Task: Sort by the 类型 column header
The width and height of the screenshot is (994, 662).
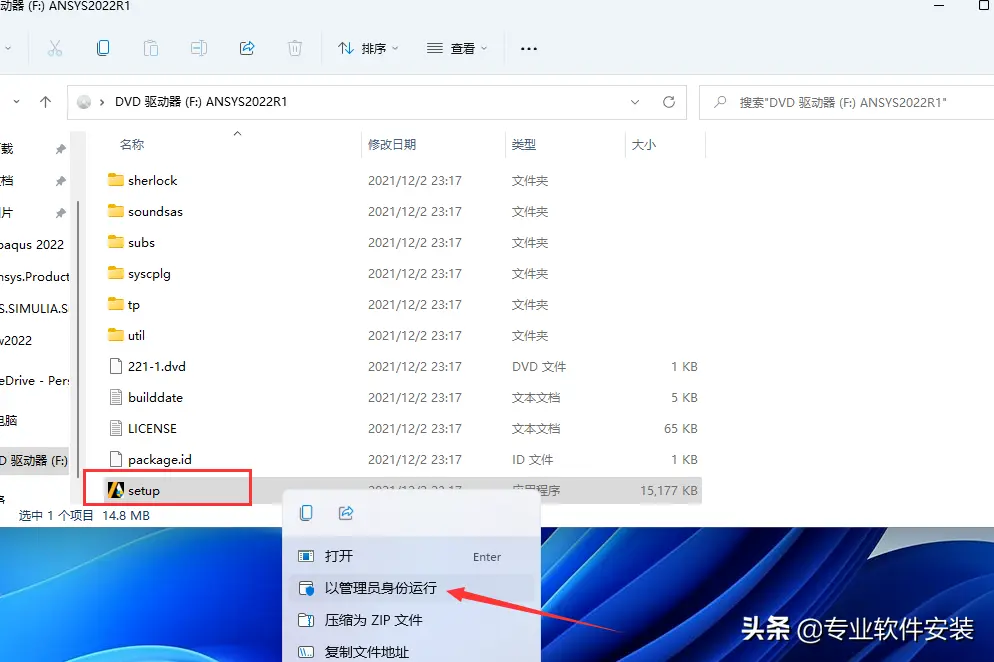Action: (524, 145)
